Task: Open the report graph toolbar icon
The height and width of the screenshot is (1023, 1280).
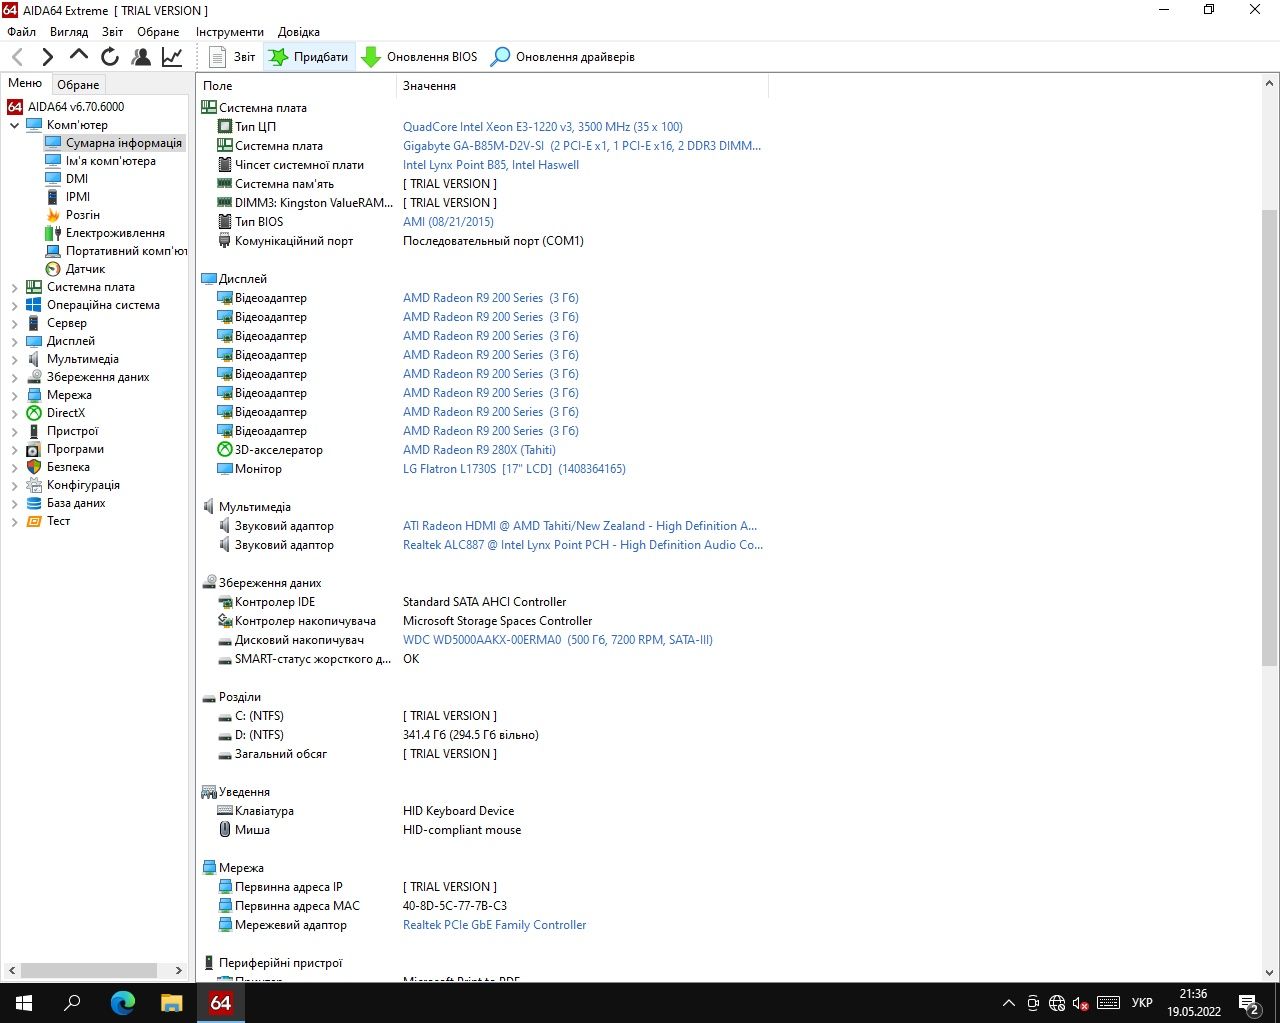Action: coord(172,57)
